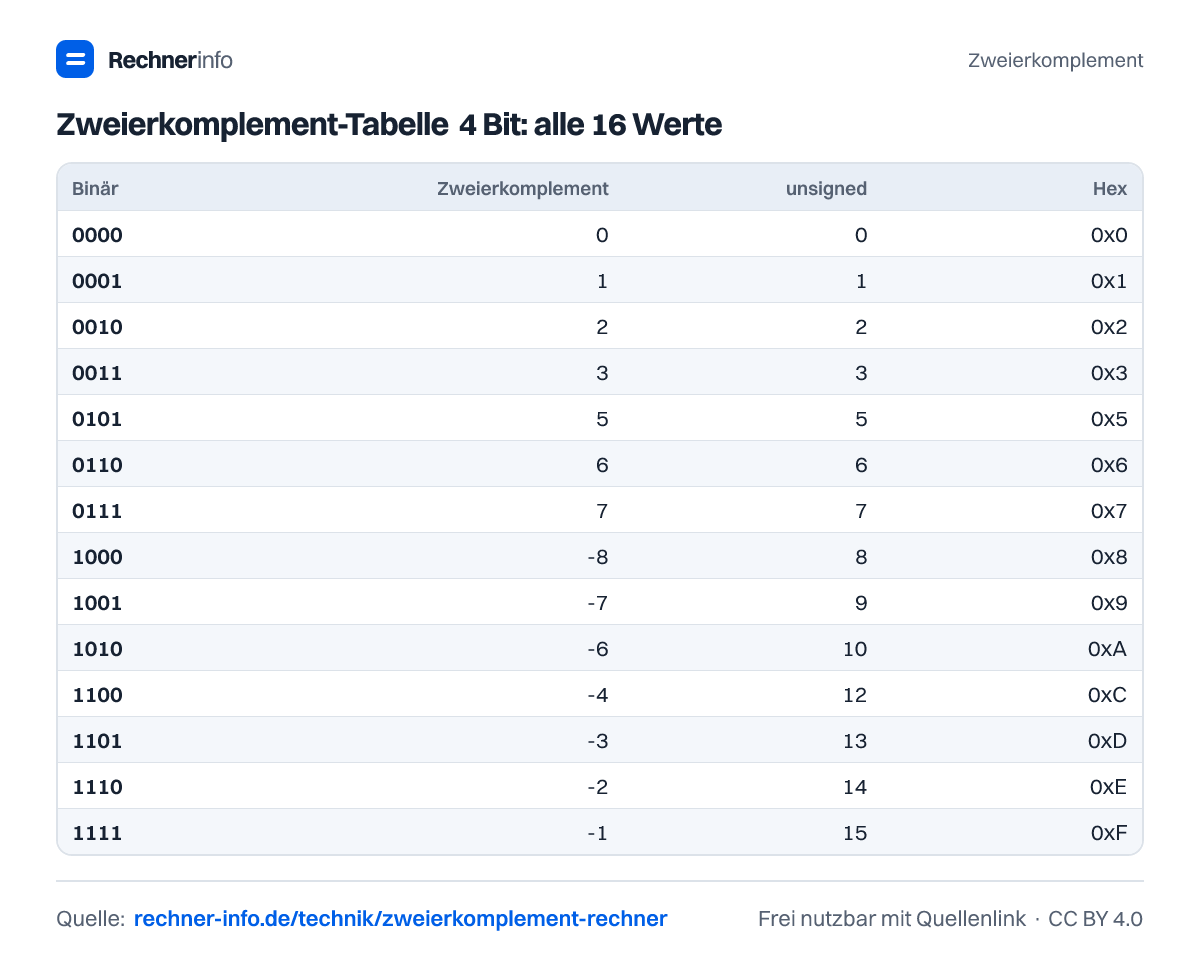Select binary cell 1110
The height and width of the screenshot is (960, 1200).
click(97, 787)
